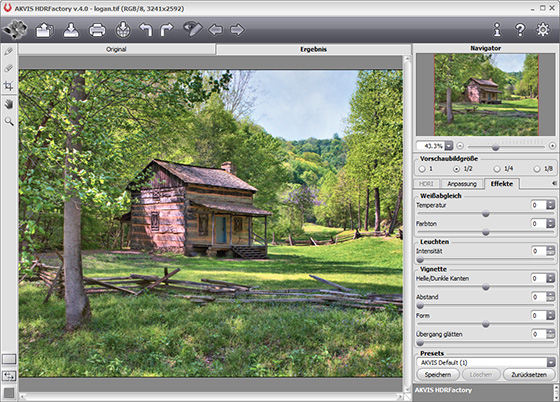Click the Temperatur value input field
Screen dimensions: 560x402
click(539, 205)
